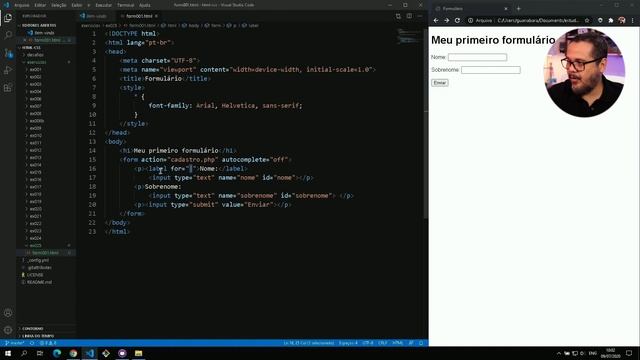
Task: Open the Explorer view in activity bar
Action: tap(8, 18)
